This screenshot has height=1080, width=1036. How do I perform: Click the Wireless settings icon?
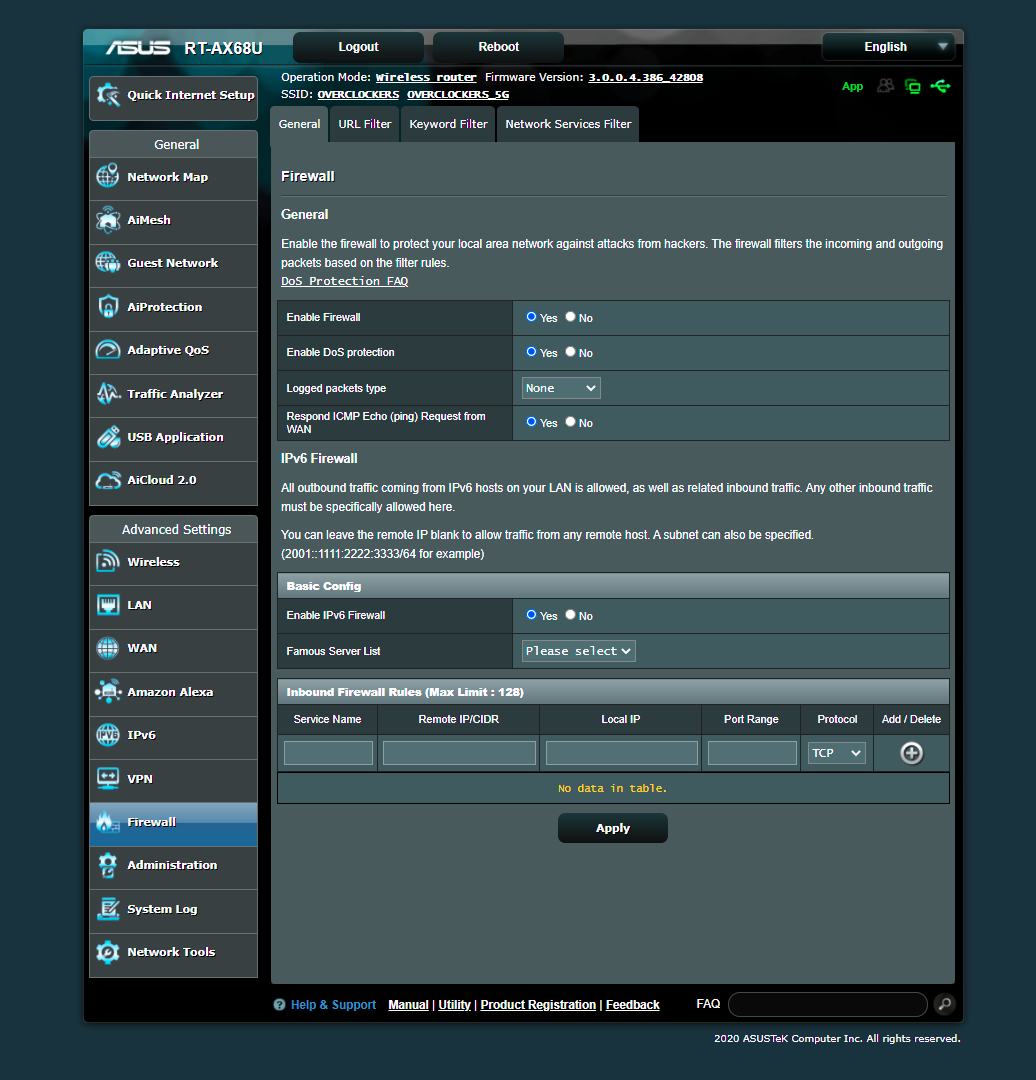[x=108, y=561]
